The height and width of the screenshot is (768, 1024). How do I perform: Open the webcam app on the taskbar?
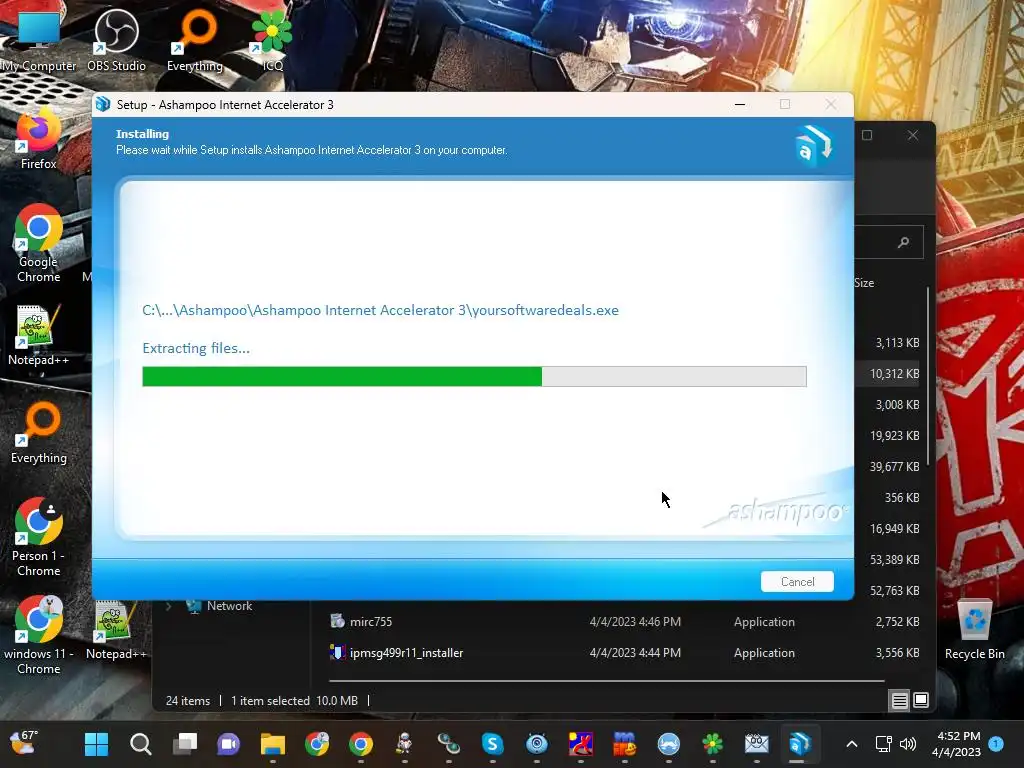click(x=537, y=744)
